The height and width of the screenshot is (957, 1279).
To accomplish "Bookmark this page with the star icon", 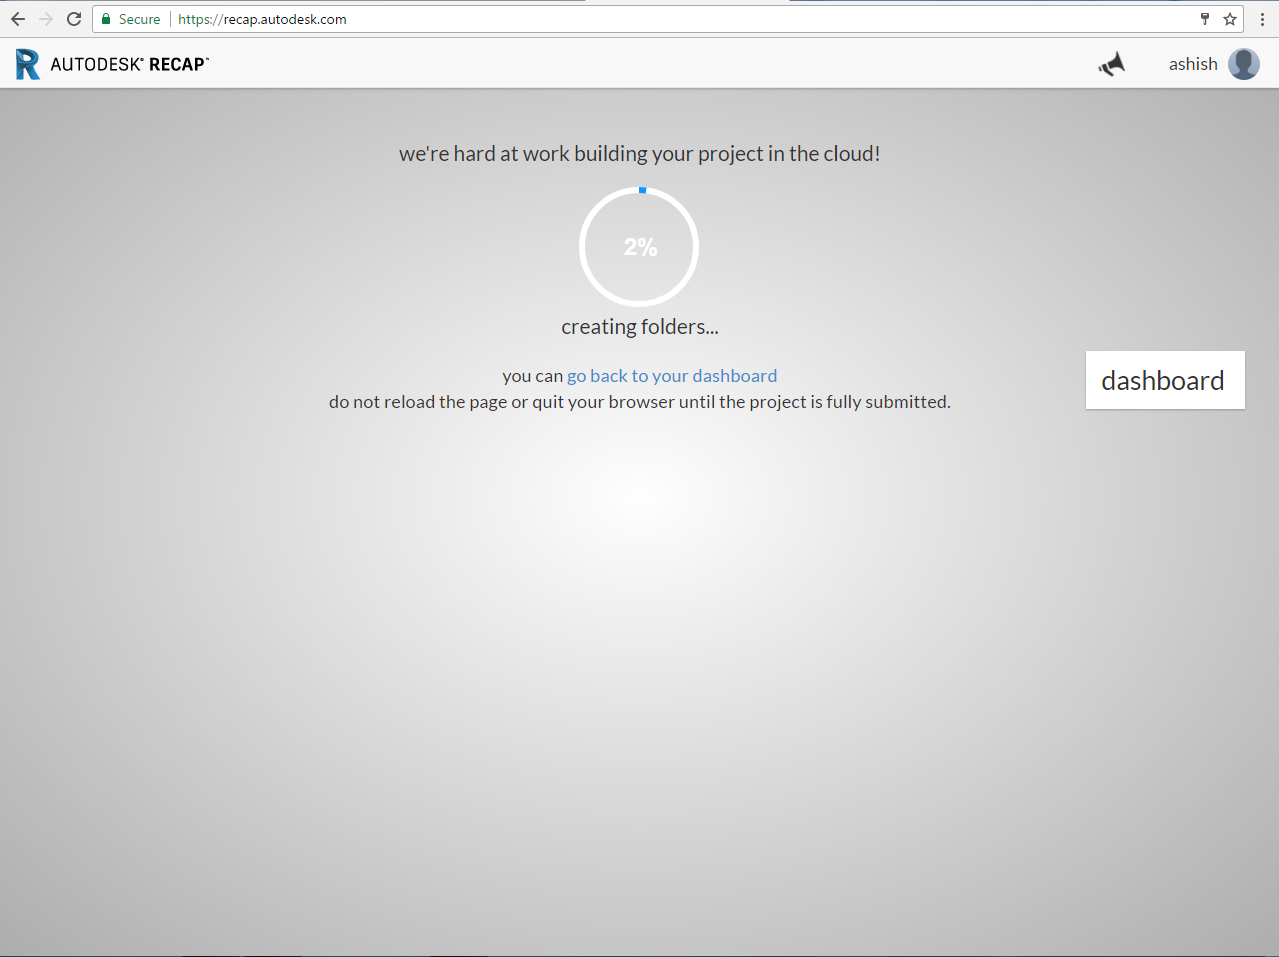I will click(1230, 19).
